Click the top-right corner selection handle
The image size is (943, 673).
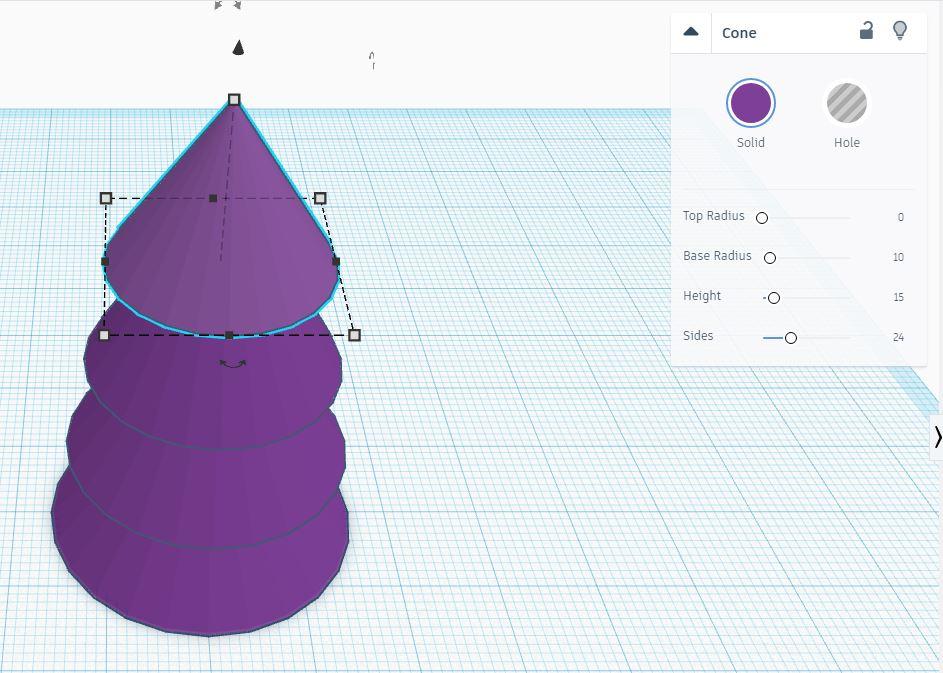pyautogui.click(x=320, y=198)
